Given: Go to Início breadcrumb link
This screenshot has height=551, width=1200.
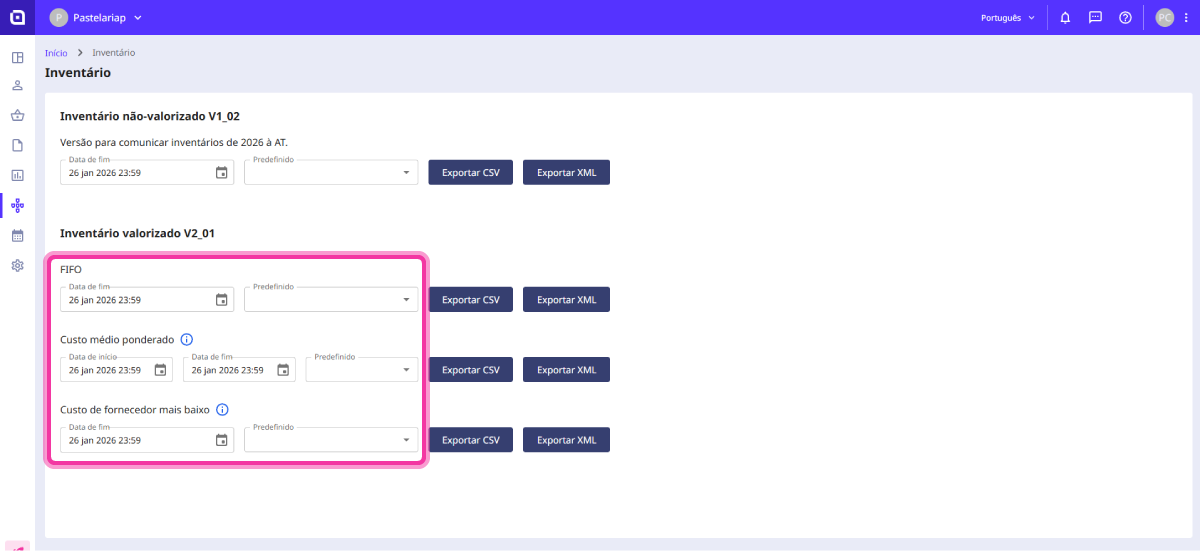Looking at the screenshot, I should point(56,53).
